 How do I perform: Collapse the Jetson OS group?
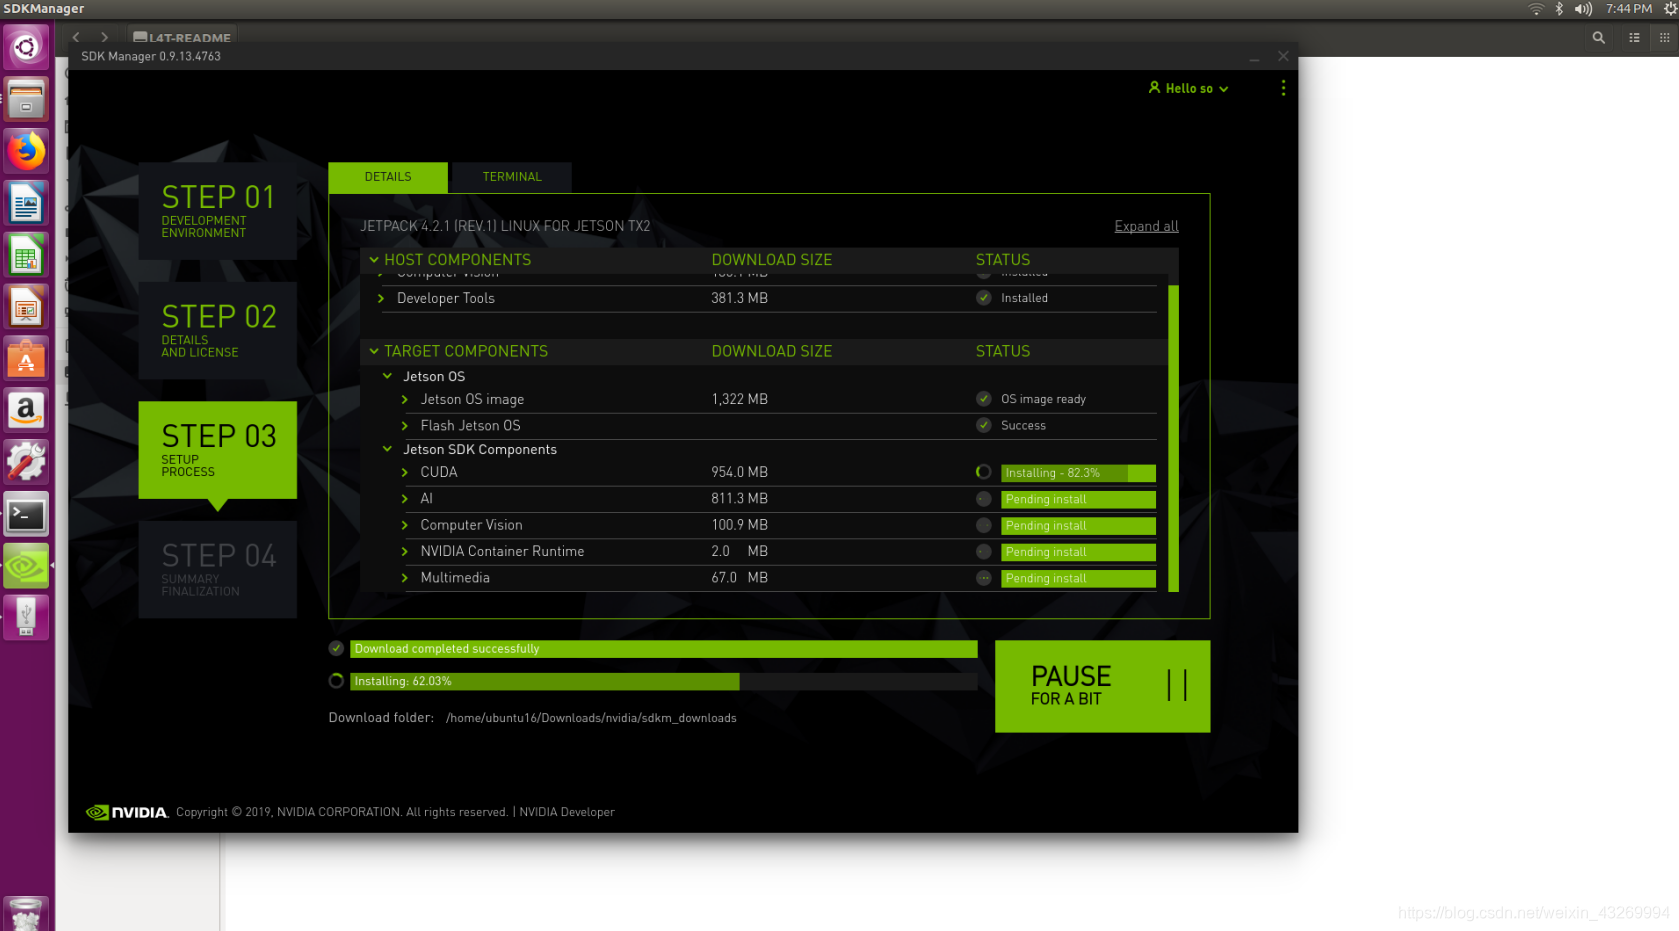(x=387, y=376)
